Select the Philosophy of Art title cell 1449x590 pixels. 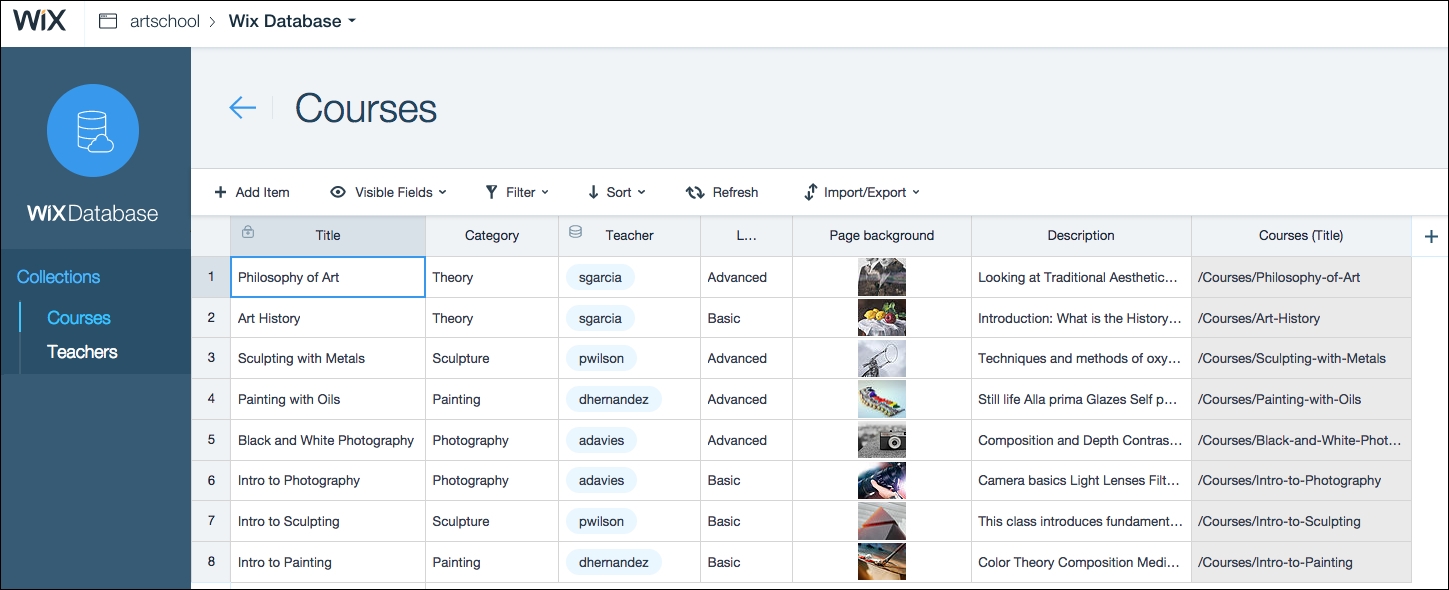[x=327, y=277]
